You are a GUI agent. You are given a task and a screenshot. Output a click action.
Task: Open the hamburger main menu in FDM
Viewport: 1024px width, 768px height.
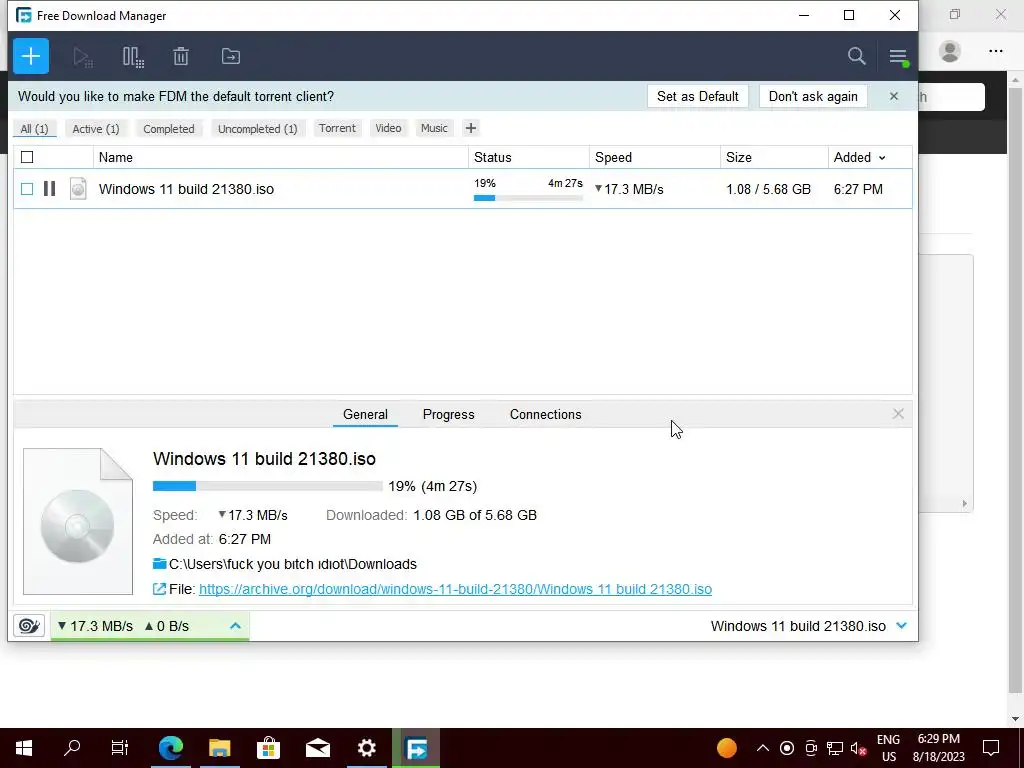tap(898, 57)
